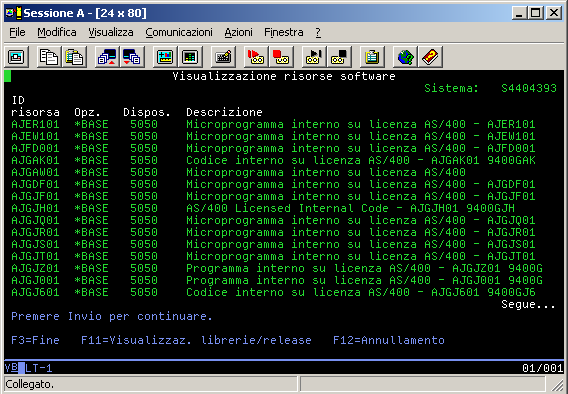The image size is (568, 394).
Task: Select resource ID AJGJ001
Action: [35, 280]
